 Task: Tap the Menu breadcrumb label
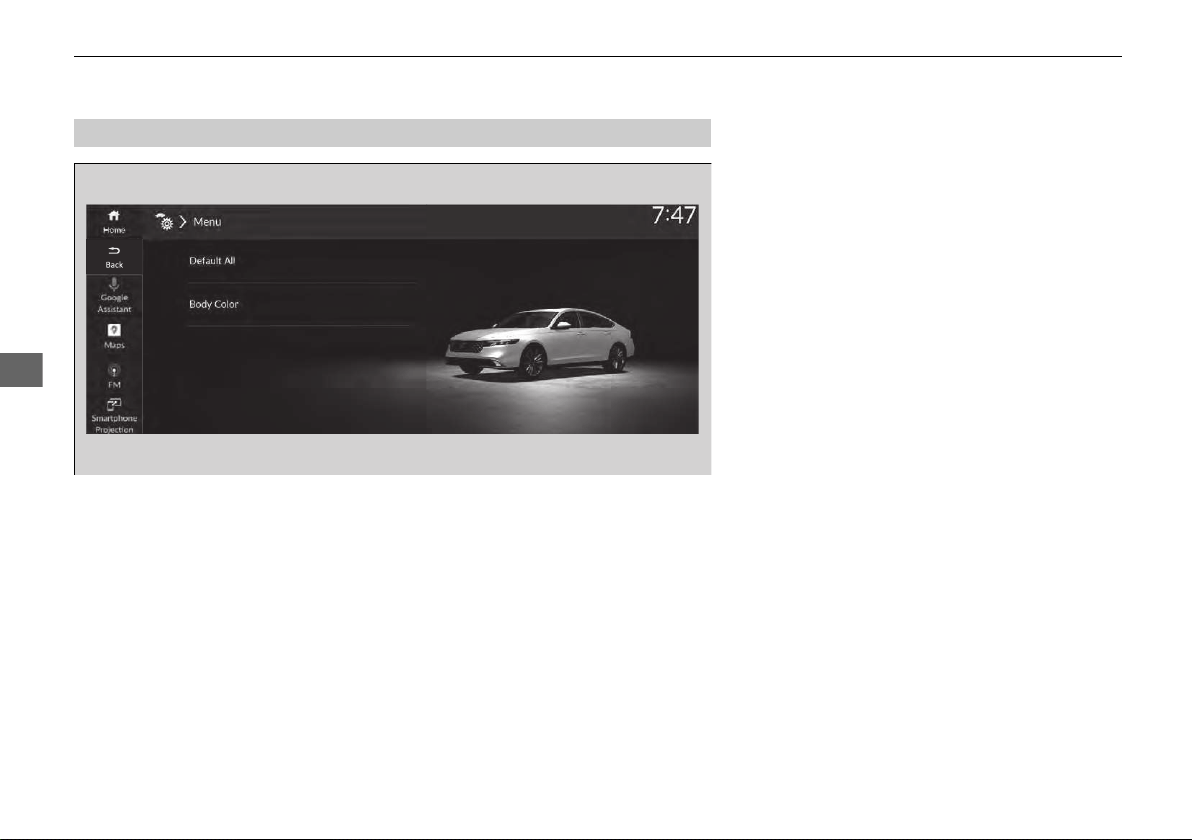(x=207, y=222)
